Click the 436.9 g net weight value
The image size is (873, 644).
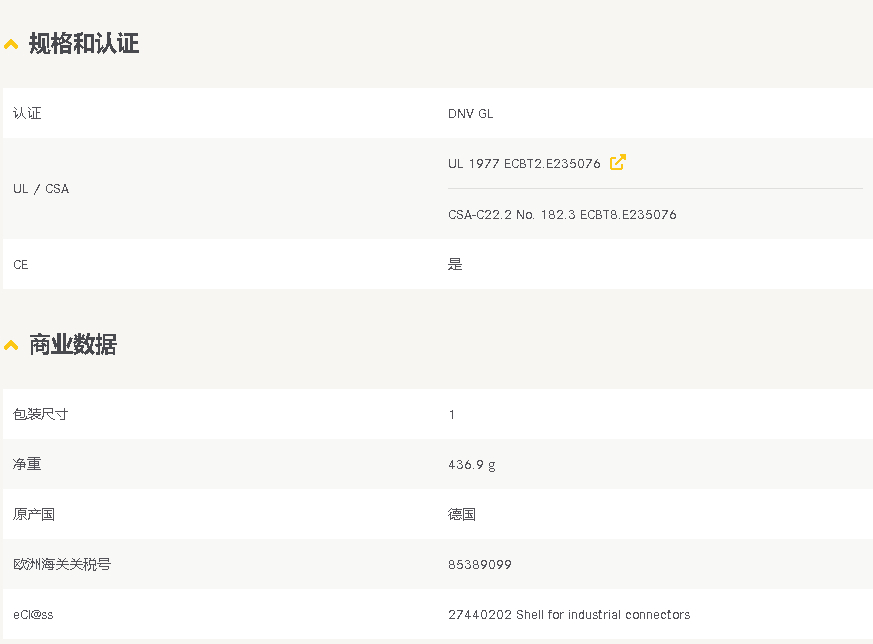coord(472,465)
